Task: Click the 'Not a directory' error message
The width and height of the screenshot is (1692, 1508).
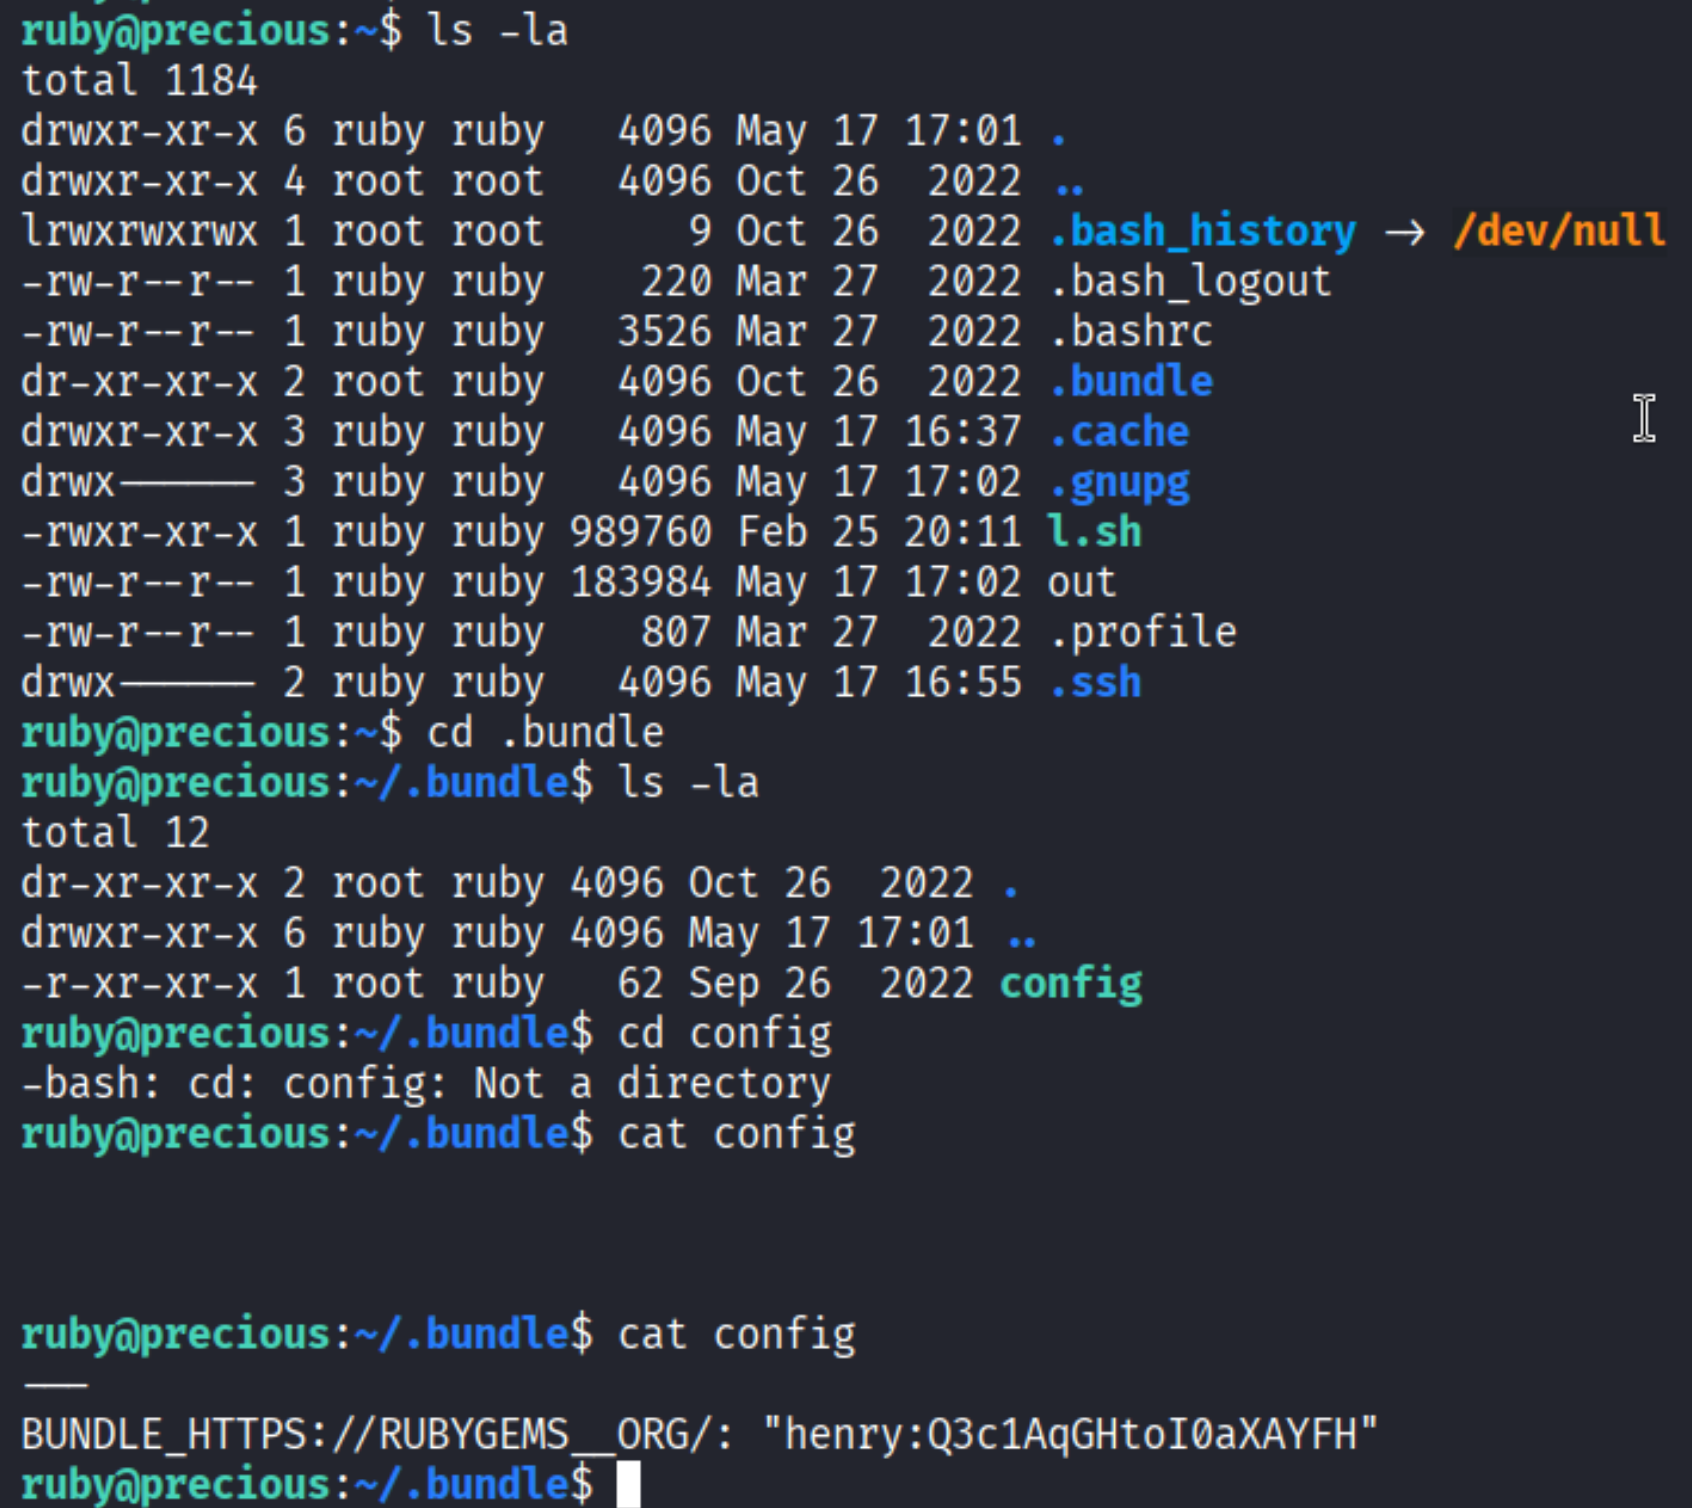Action: 652,1084
